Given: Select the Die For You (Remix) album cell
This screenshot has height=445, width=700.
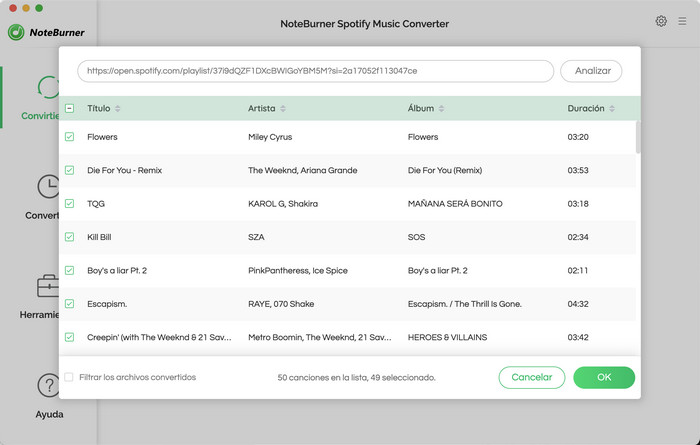Looking at the screenshot, I should pos(445,170).
